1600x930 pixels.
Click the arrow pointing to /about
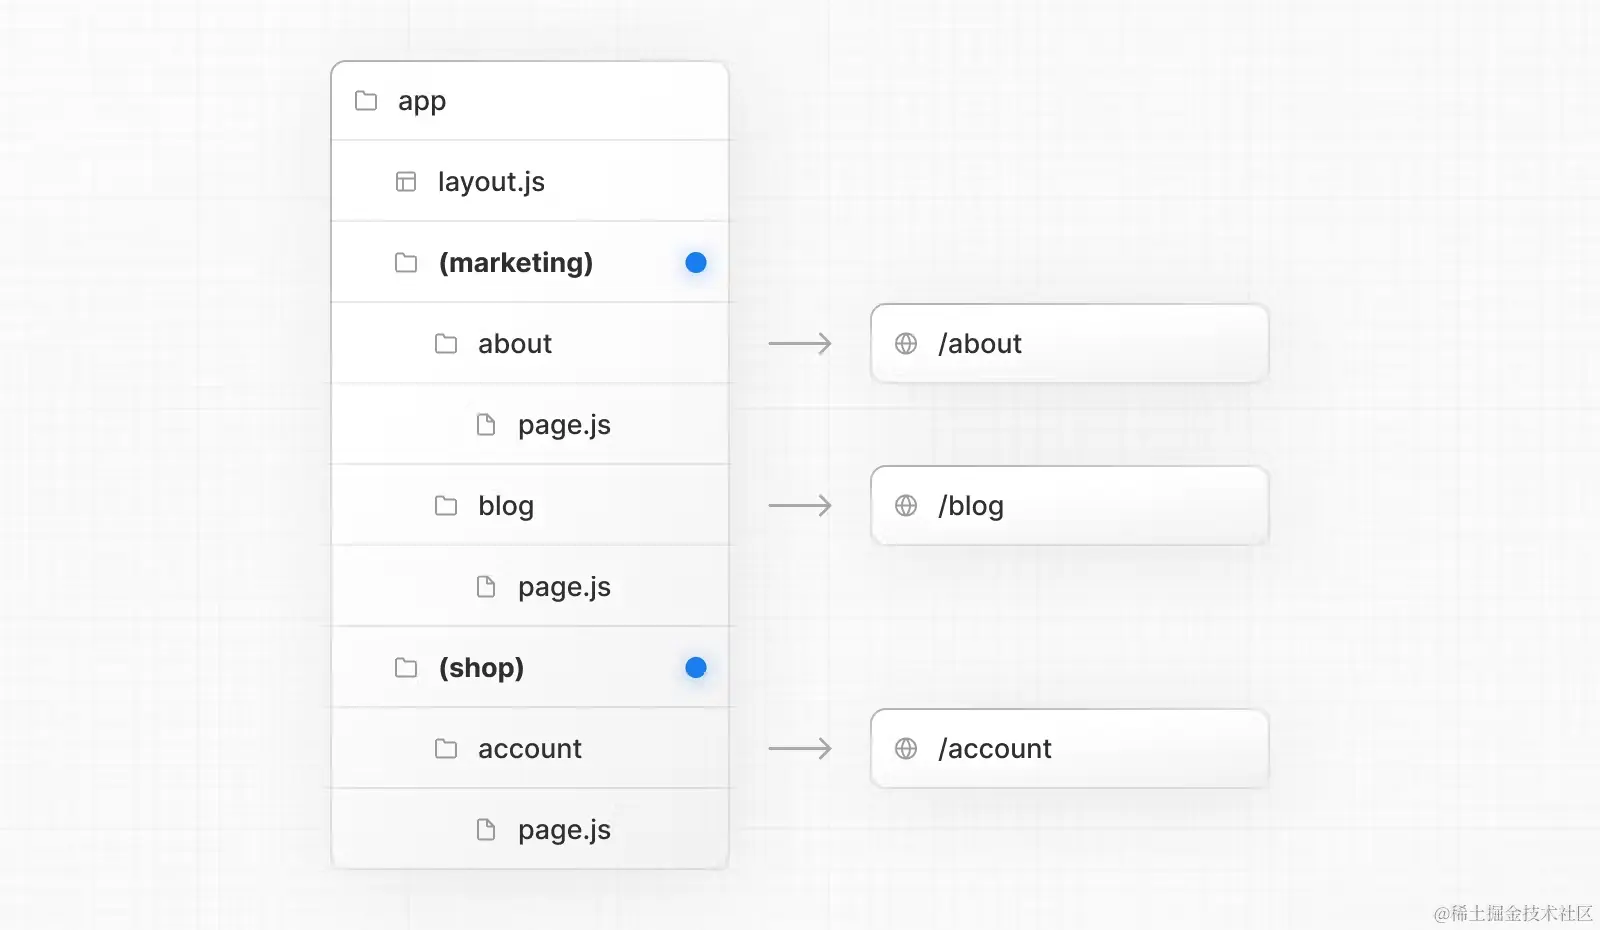[x=800, y=344]
